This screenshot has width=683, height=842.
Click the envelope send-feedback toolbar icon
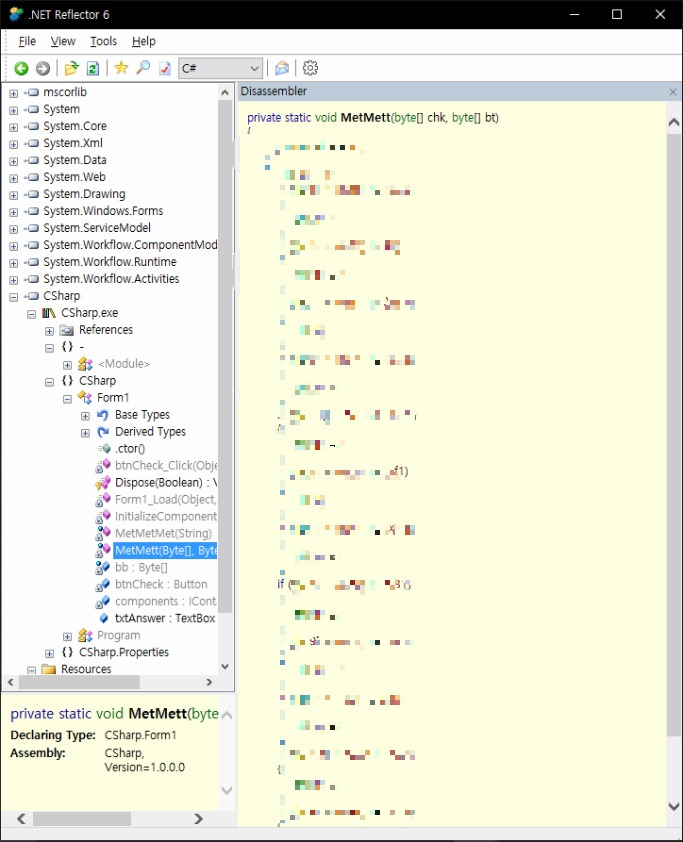pyautogui.click(x=282, y=68)
